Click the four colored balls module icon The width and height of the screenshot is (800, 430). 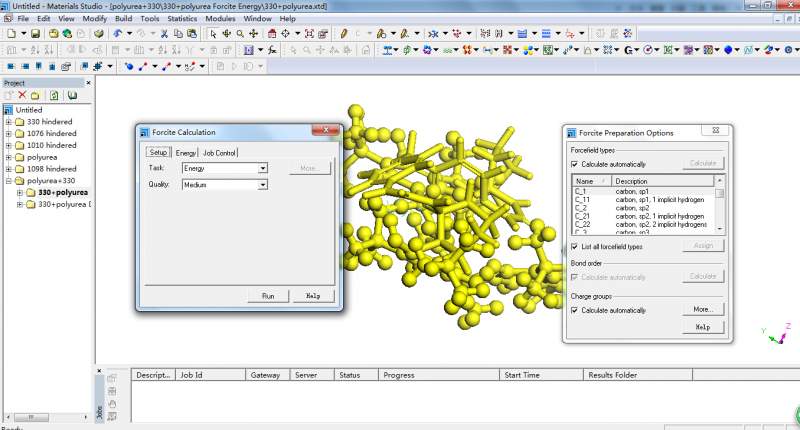[528, 50]
